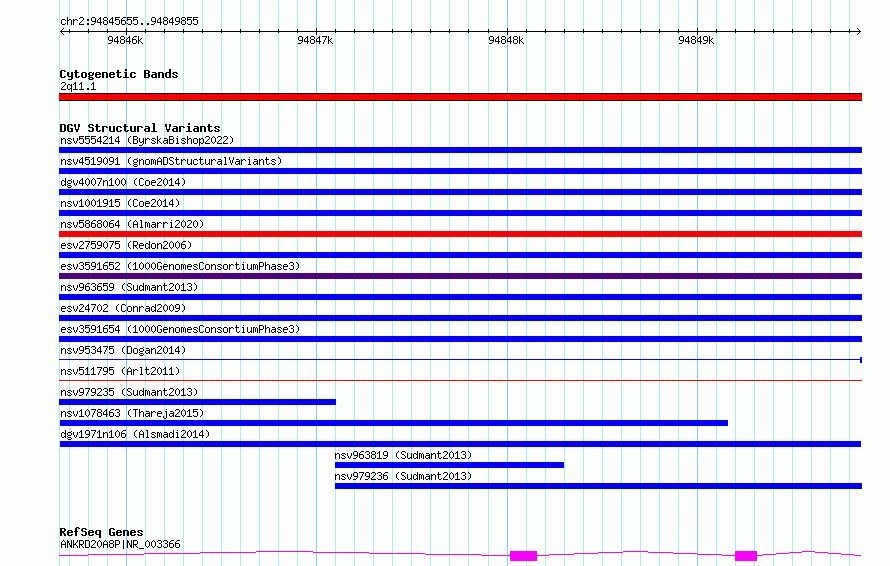Select the short blue bar under nsv979235
The image size is (890, 566).
198,402
